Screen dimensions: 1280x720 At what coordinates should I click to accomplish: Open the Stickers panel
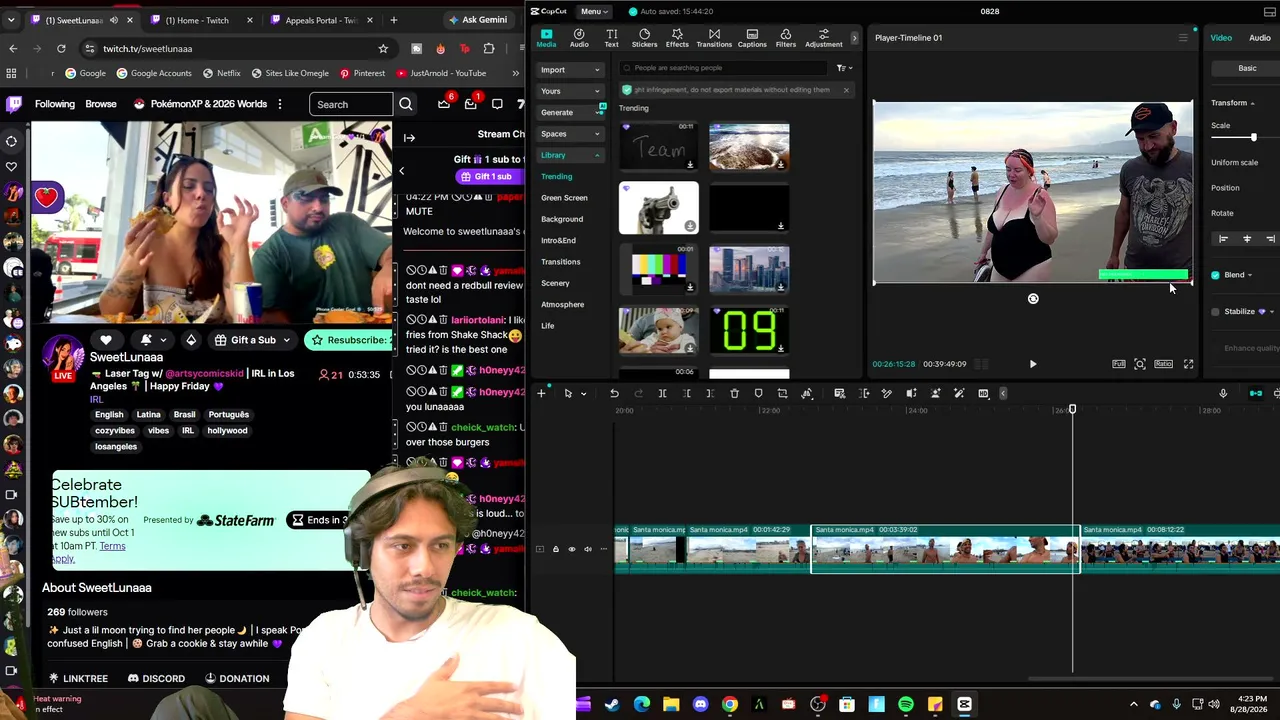644,38
